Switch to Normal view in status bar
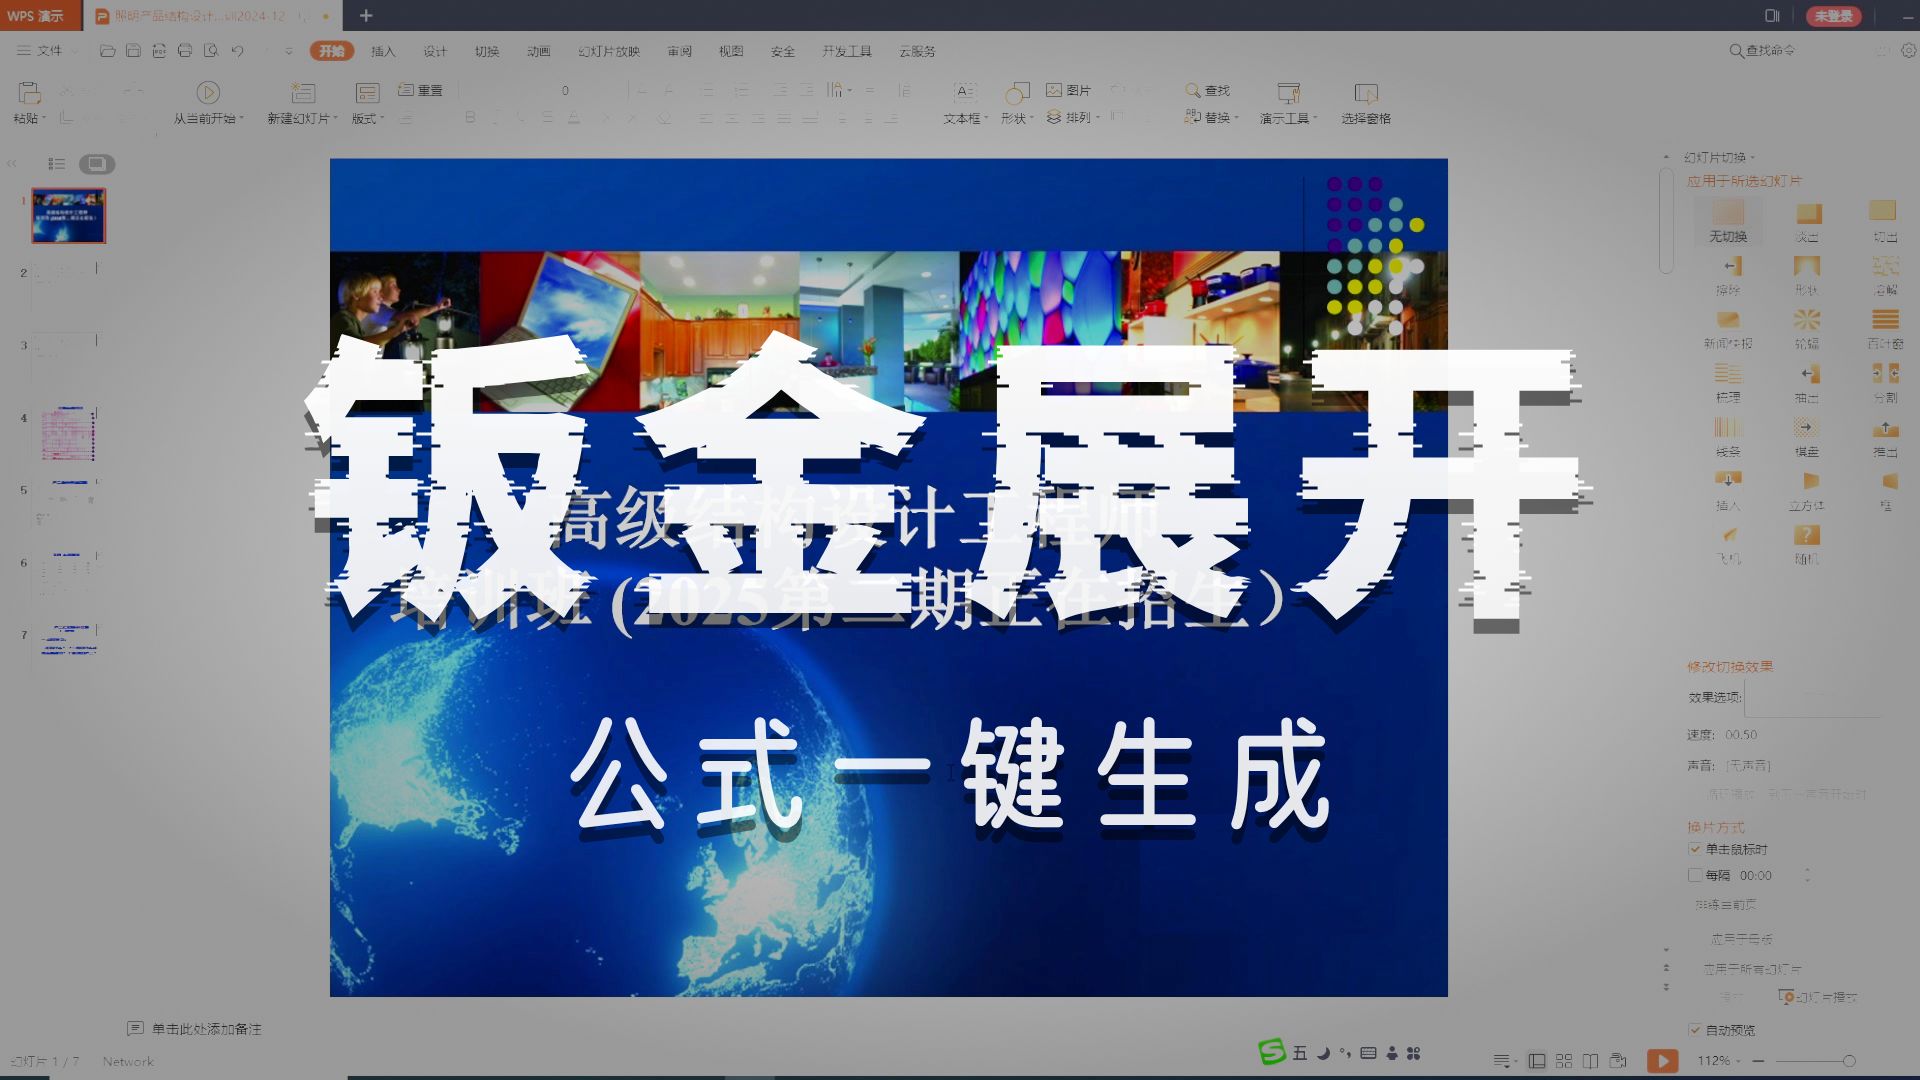 pos(1537,1061)
